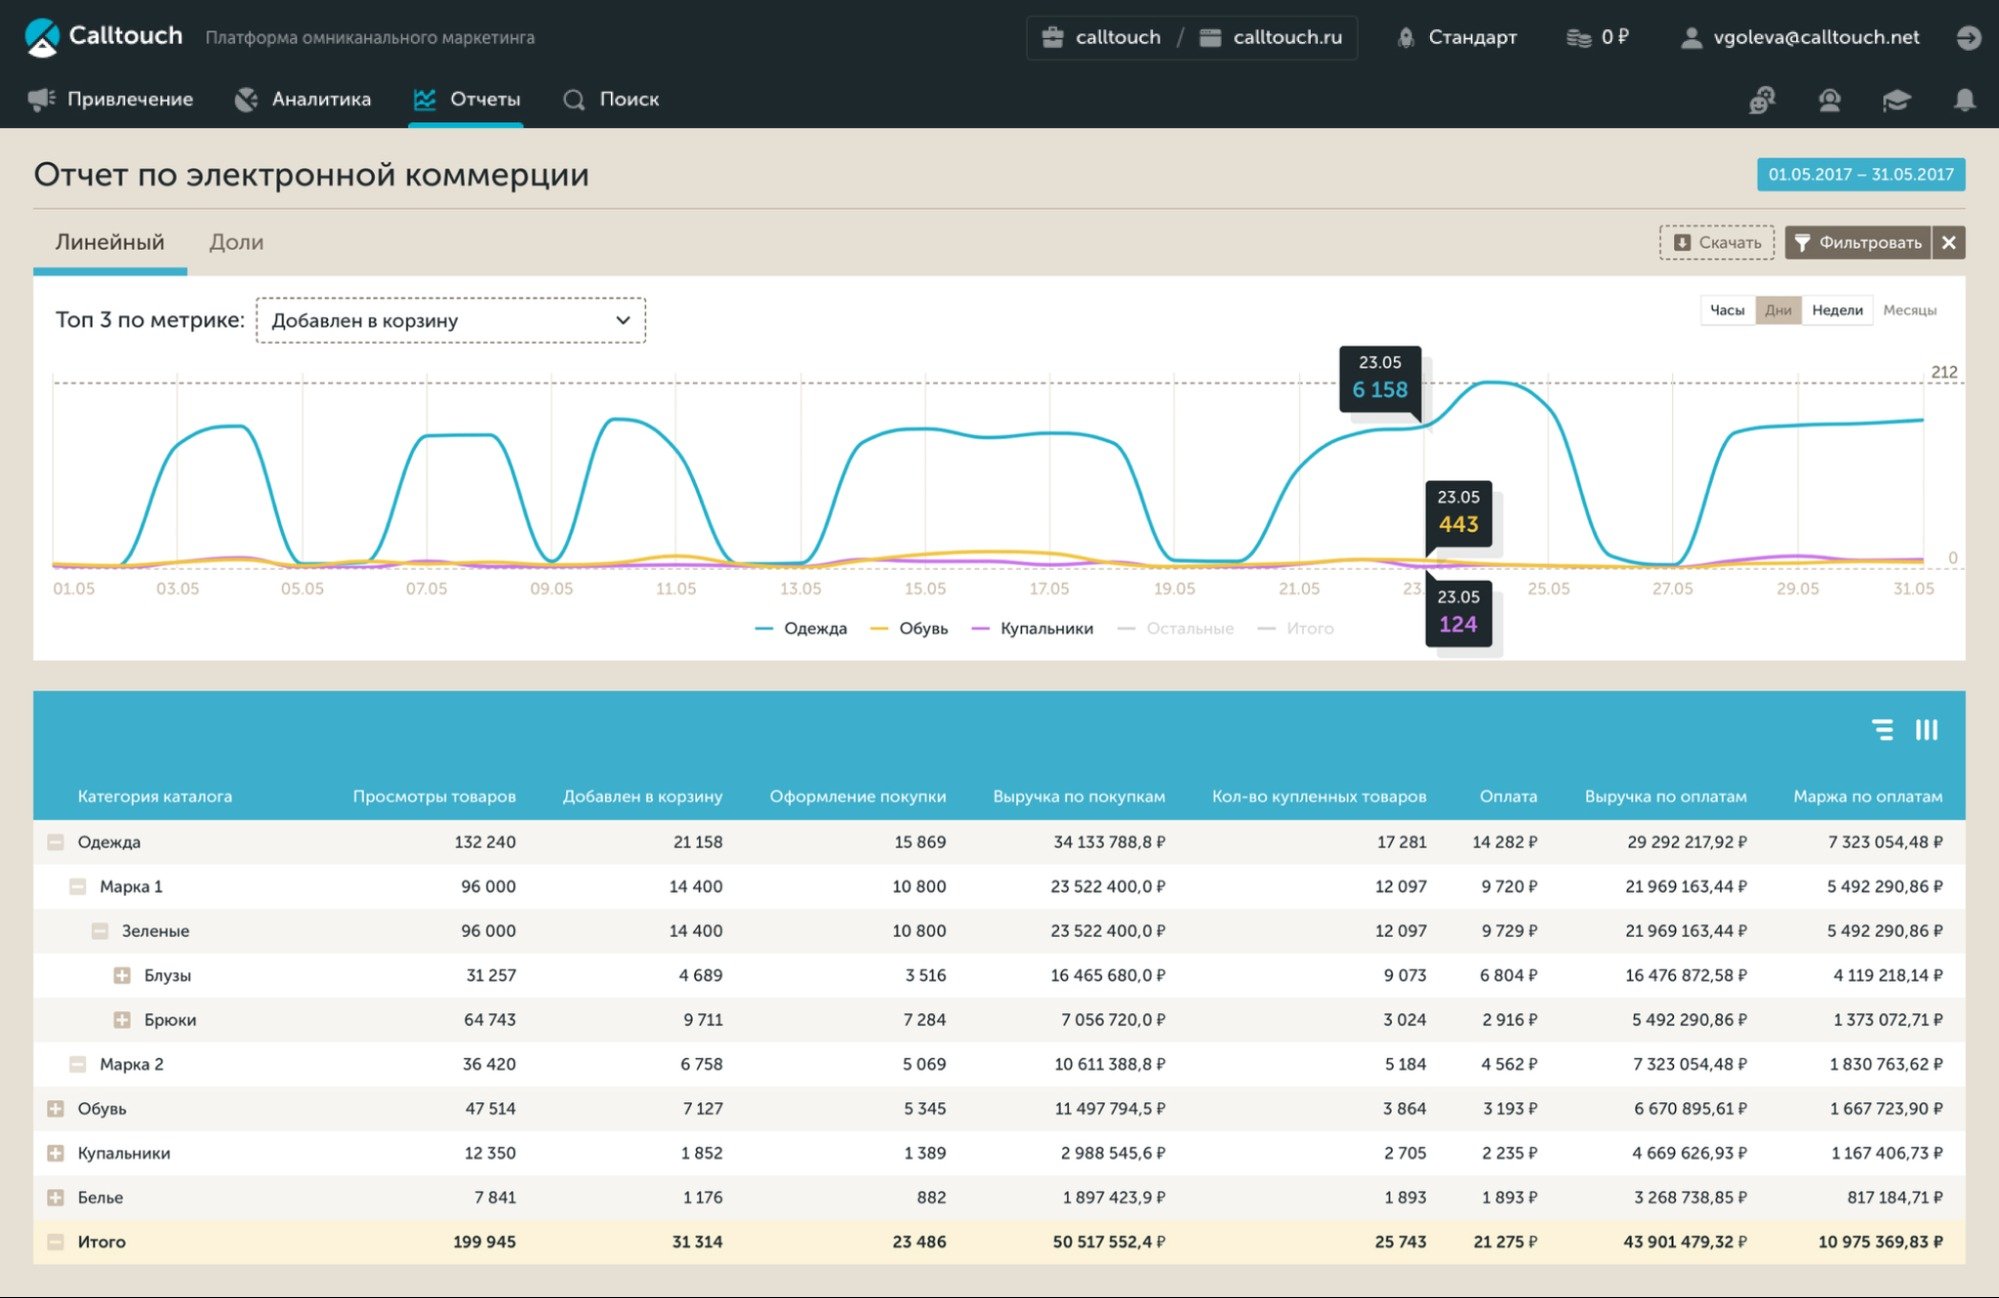1999x1298 pixels.
Task: Click the graduation cap training icon
Action: tap(1896, 100)
